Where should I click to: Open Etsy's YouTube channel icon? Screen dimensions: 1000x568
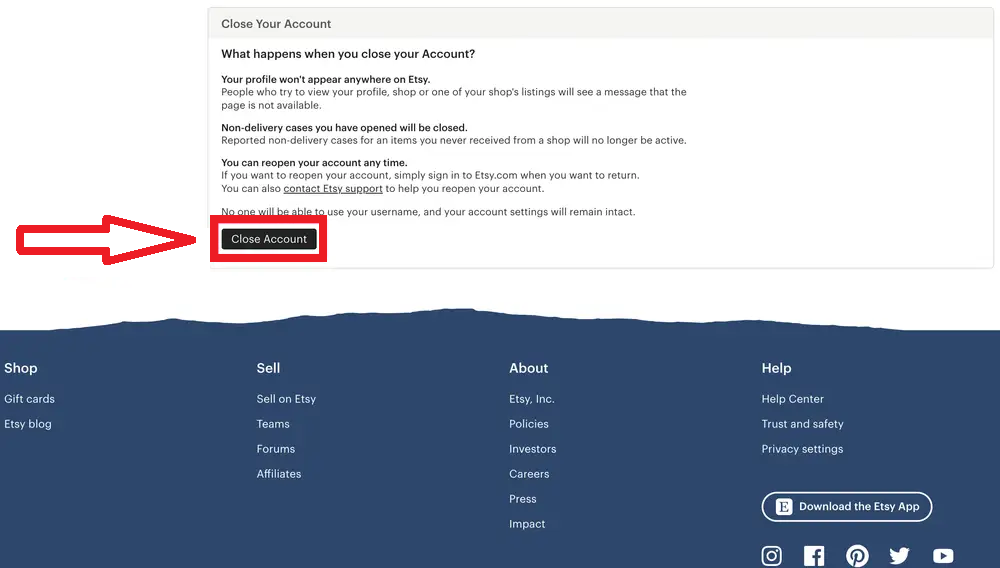943,556
